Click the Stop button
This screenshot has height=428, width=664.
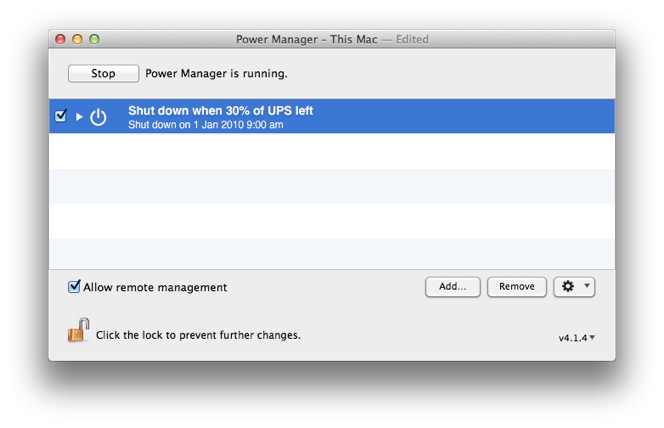click(x=103, y=73)
